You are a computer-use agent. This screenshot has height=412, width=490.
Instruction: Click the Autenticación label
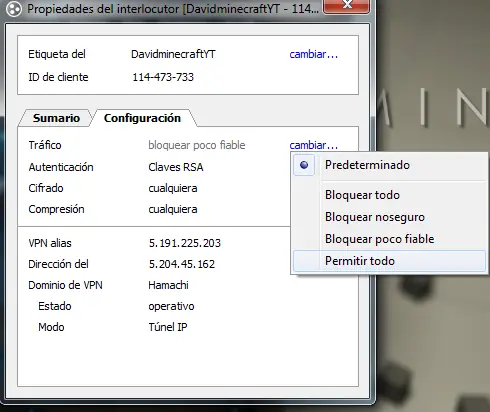tap(61, 167)
